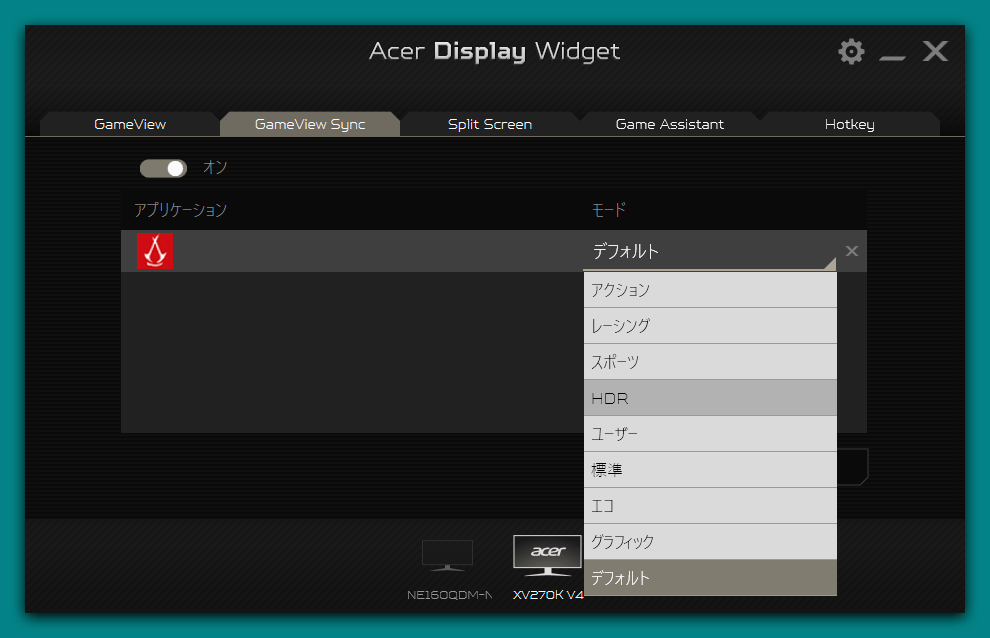Select 標準 in the dropdown list
990x638 pixels.
click(x=710, y=470)
